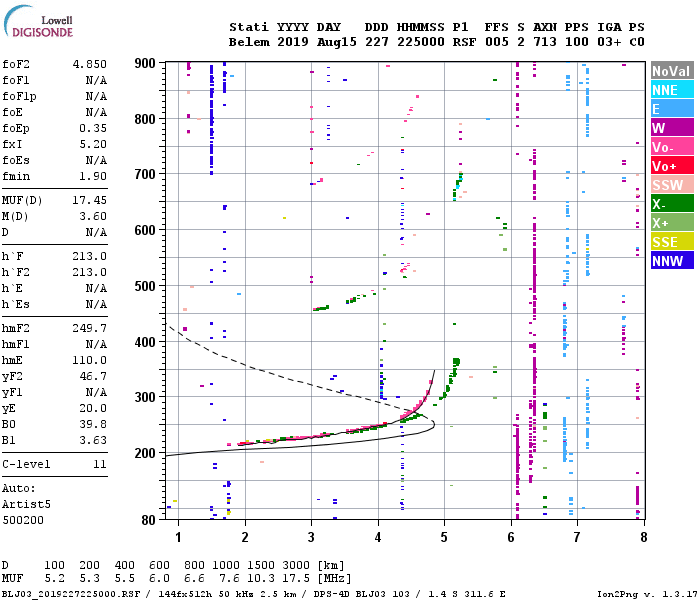Viewport: 700px width, 600px height.
Task: Click the RSF program value
Action: (x=464, y=42)
